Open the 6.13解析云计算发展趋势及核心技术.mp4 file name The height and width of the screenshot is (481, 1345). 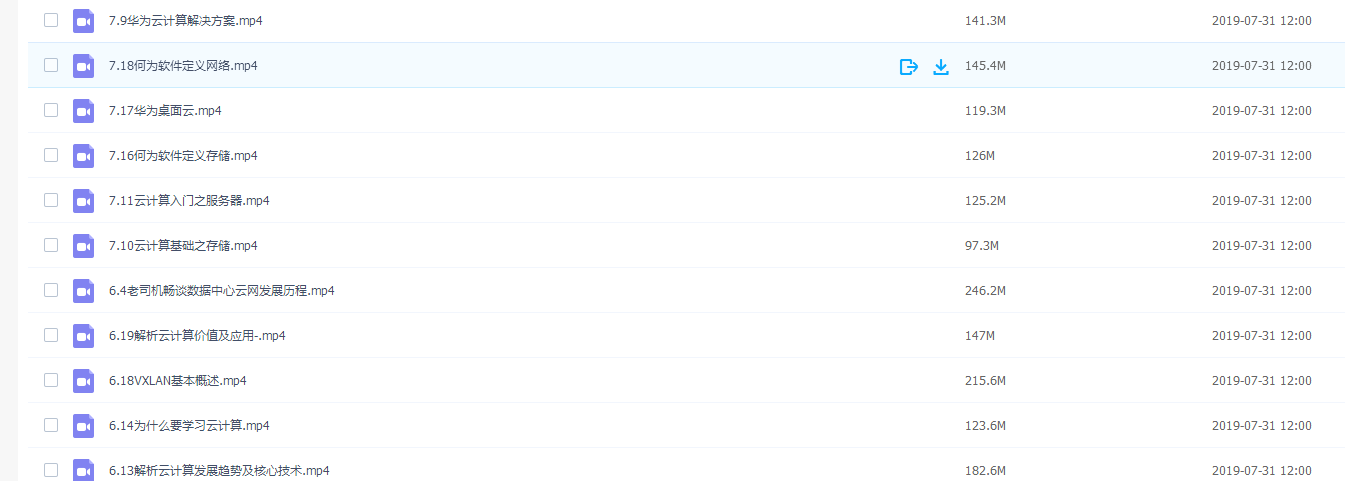pyautogui.click(x=219, y=471)
